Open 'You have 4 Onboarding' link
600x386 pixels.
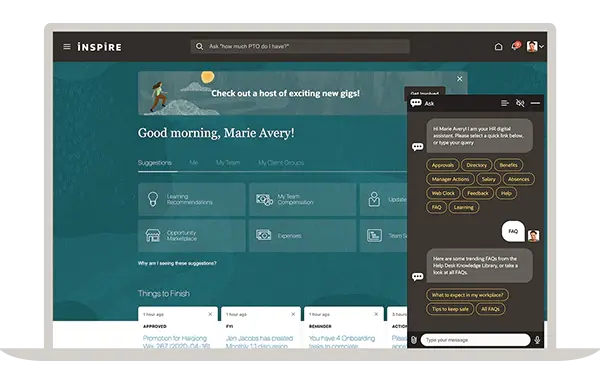tap(342, 342)
